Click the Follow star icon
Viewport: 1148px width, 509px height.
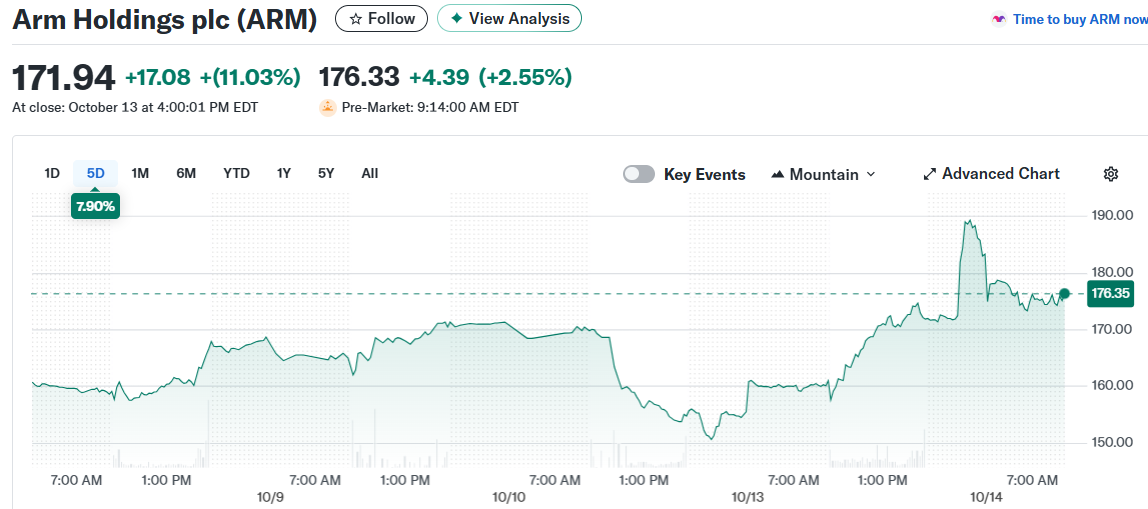coord(355,19)
